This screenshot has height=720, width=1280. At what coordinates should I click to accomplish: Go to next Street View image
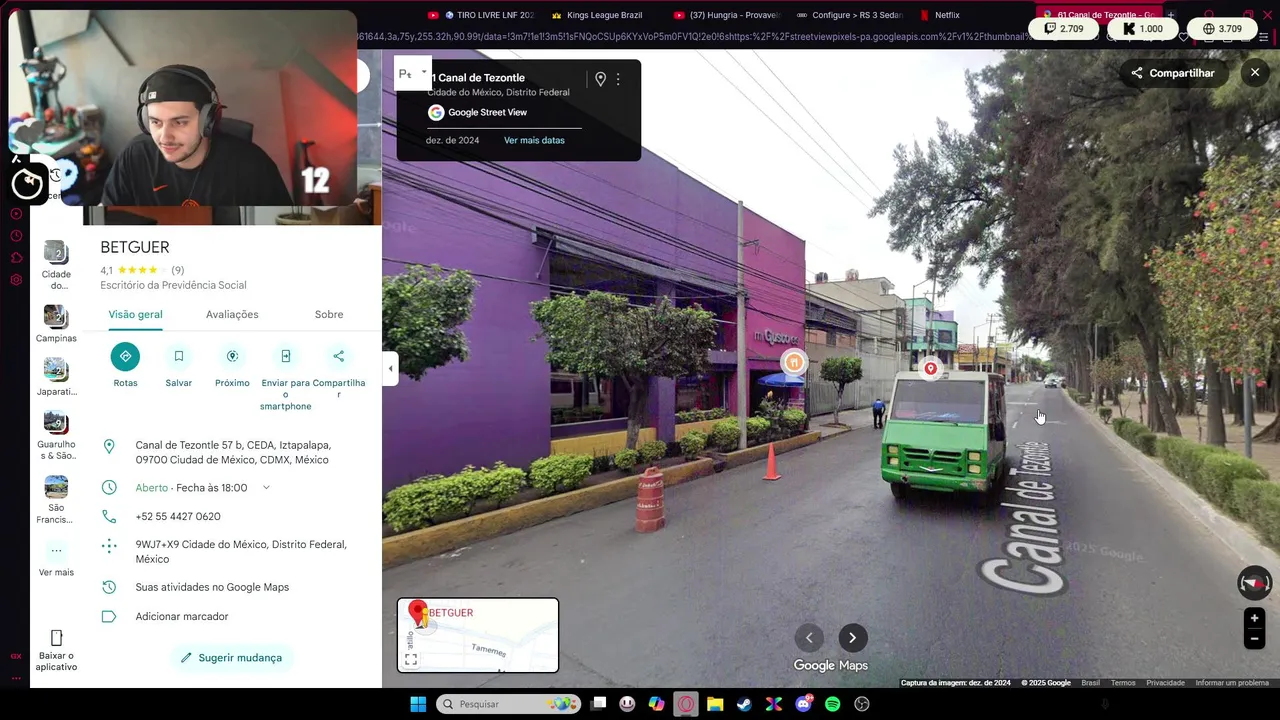(x=852, y=638)
